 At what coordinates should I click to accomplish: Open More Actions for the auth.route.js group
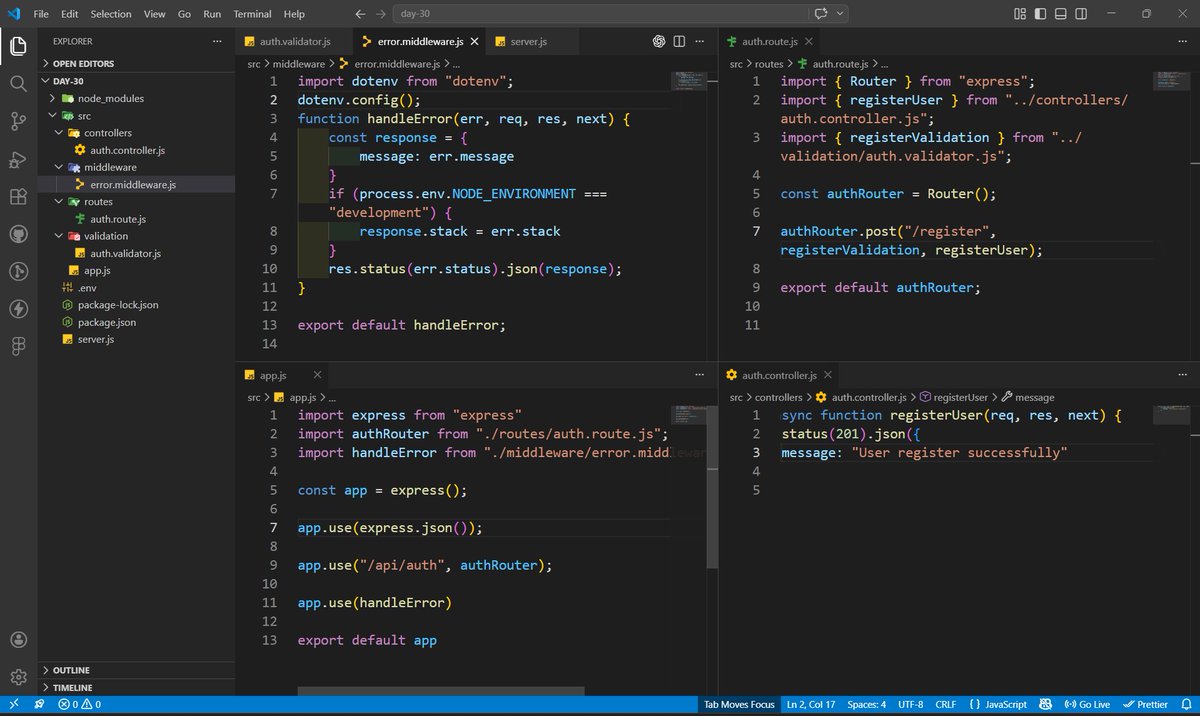click(1182, 41)
